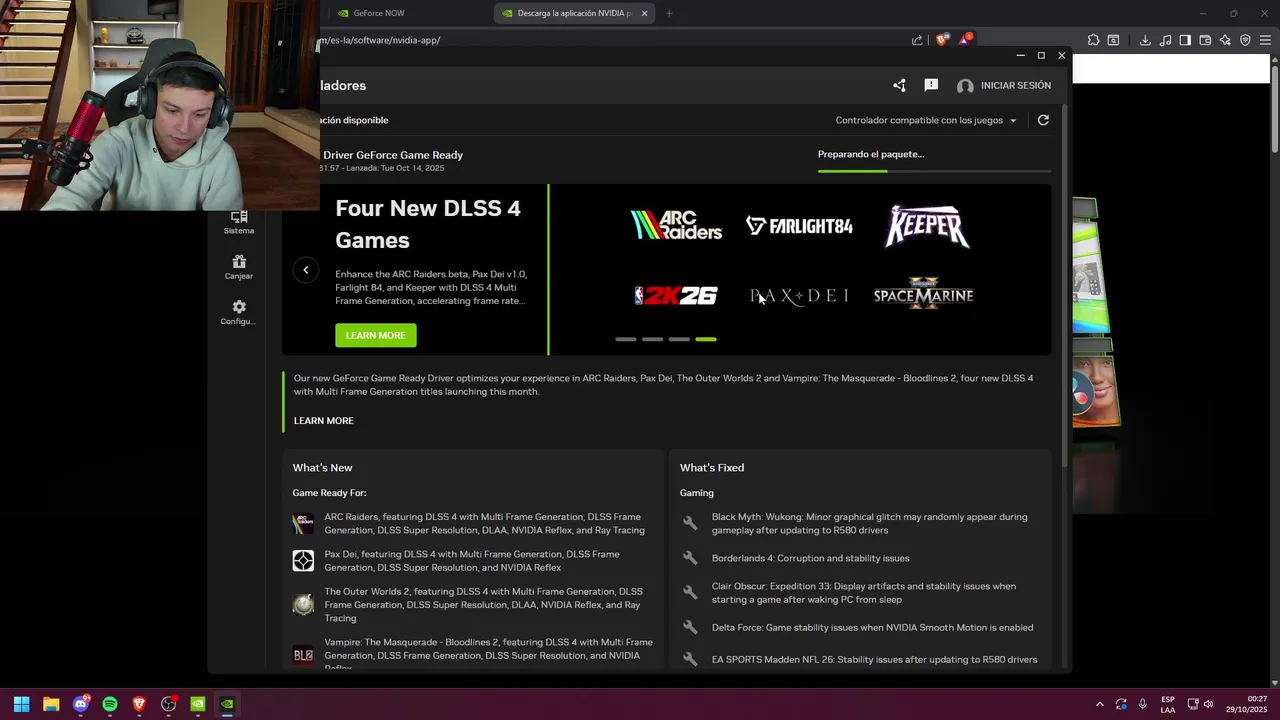1280x720 pixels.
Task: Jump to the second banner carousel indicator
Action: pyautogui.click(x=652, y=339)
